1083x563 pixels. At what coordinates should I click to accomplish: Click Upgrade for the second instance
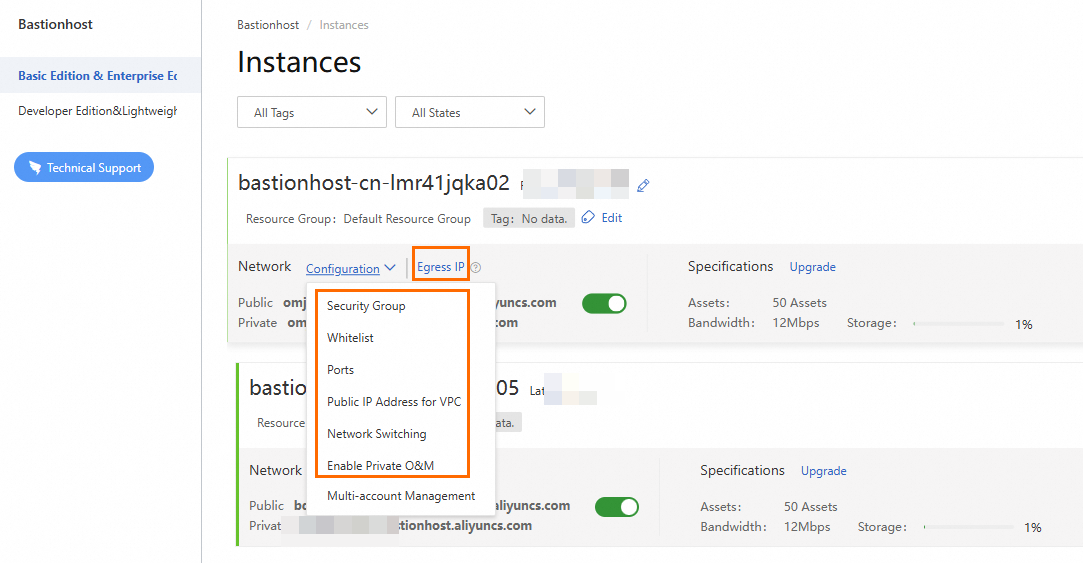point(823,470)
